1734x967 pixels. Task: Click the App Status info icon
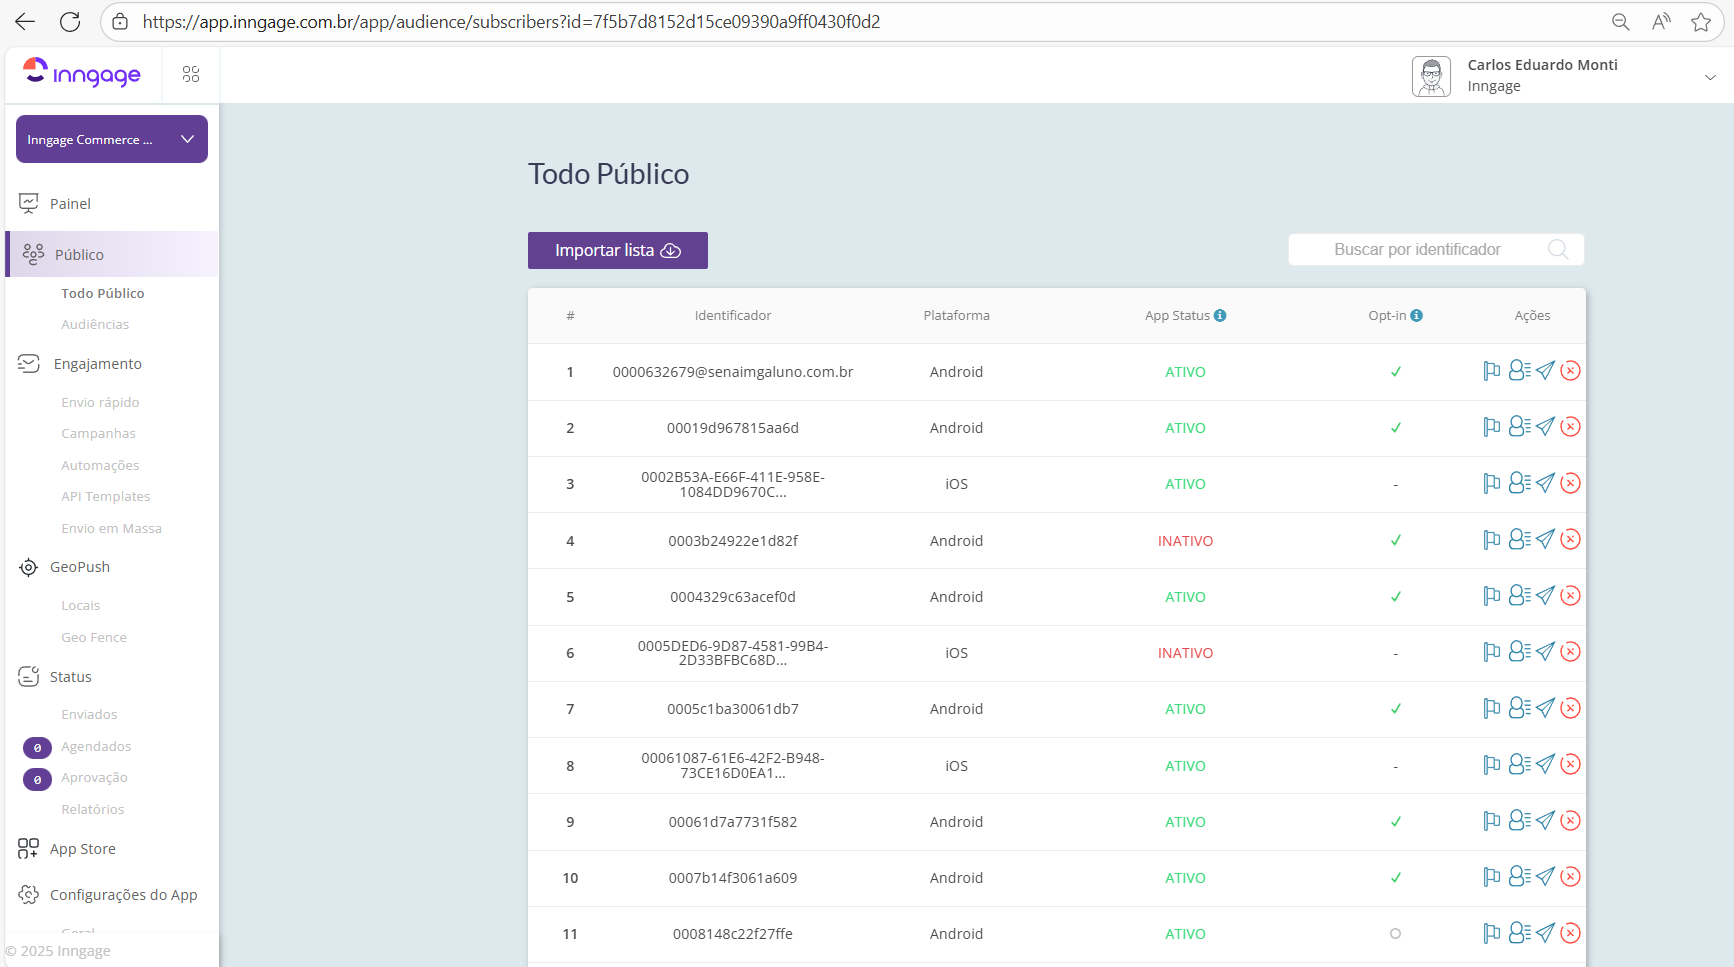tap(1220, 316)
